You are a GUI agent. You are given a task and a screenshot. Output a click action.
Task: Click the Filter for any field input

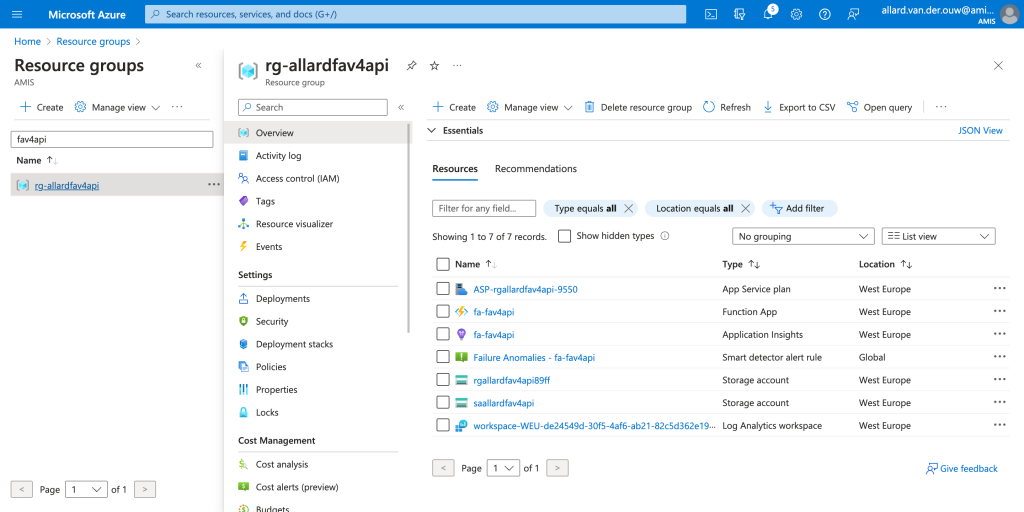tap(484, 208)
